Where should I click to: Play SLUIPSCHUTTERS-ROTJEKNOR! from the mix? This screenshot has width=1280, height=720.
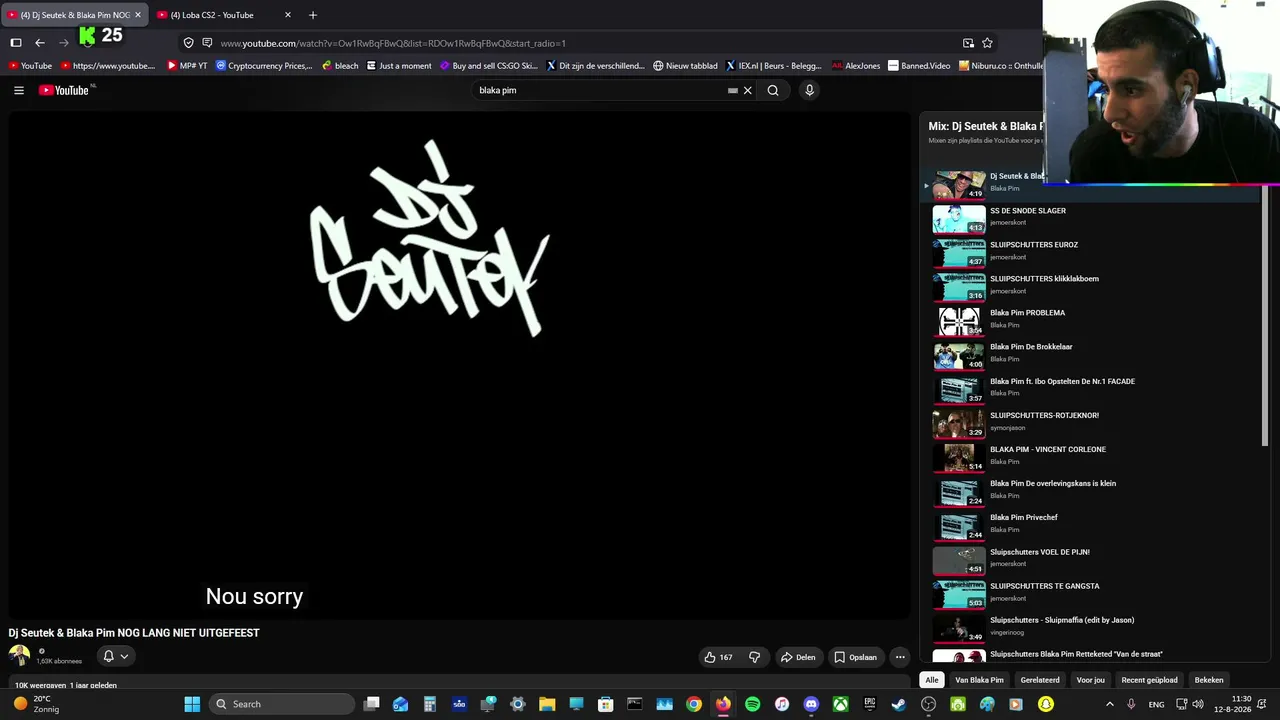point(1090,423)
